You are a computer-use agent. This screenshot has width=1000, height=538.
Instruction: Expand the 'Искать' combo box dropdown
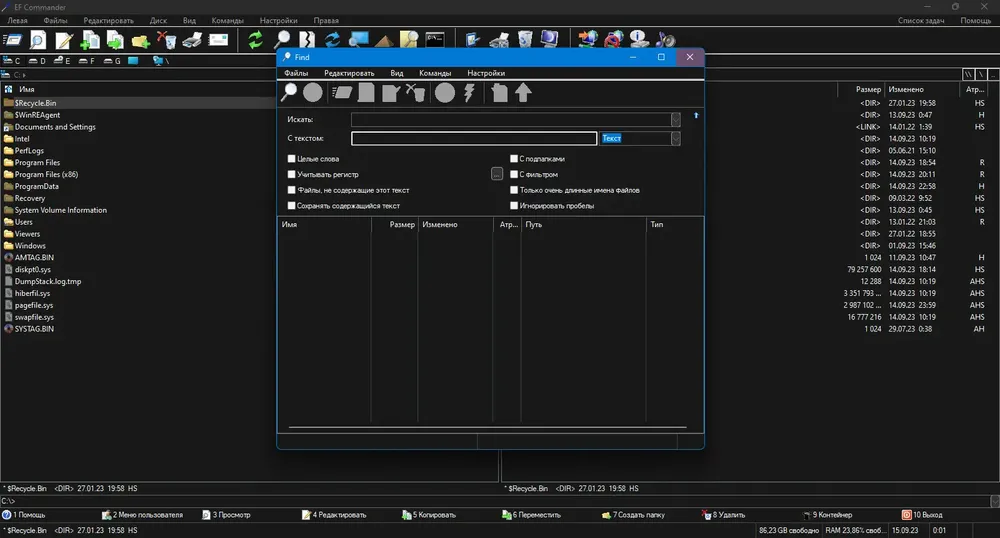(675, 120)
